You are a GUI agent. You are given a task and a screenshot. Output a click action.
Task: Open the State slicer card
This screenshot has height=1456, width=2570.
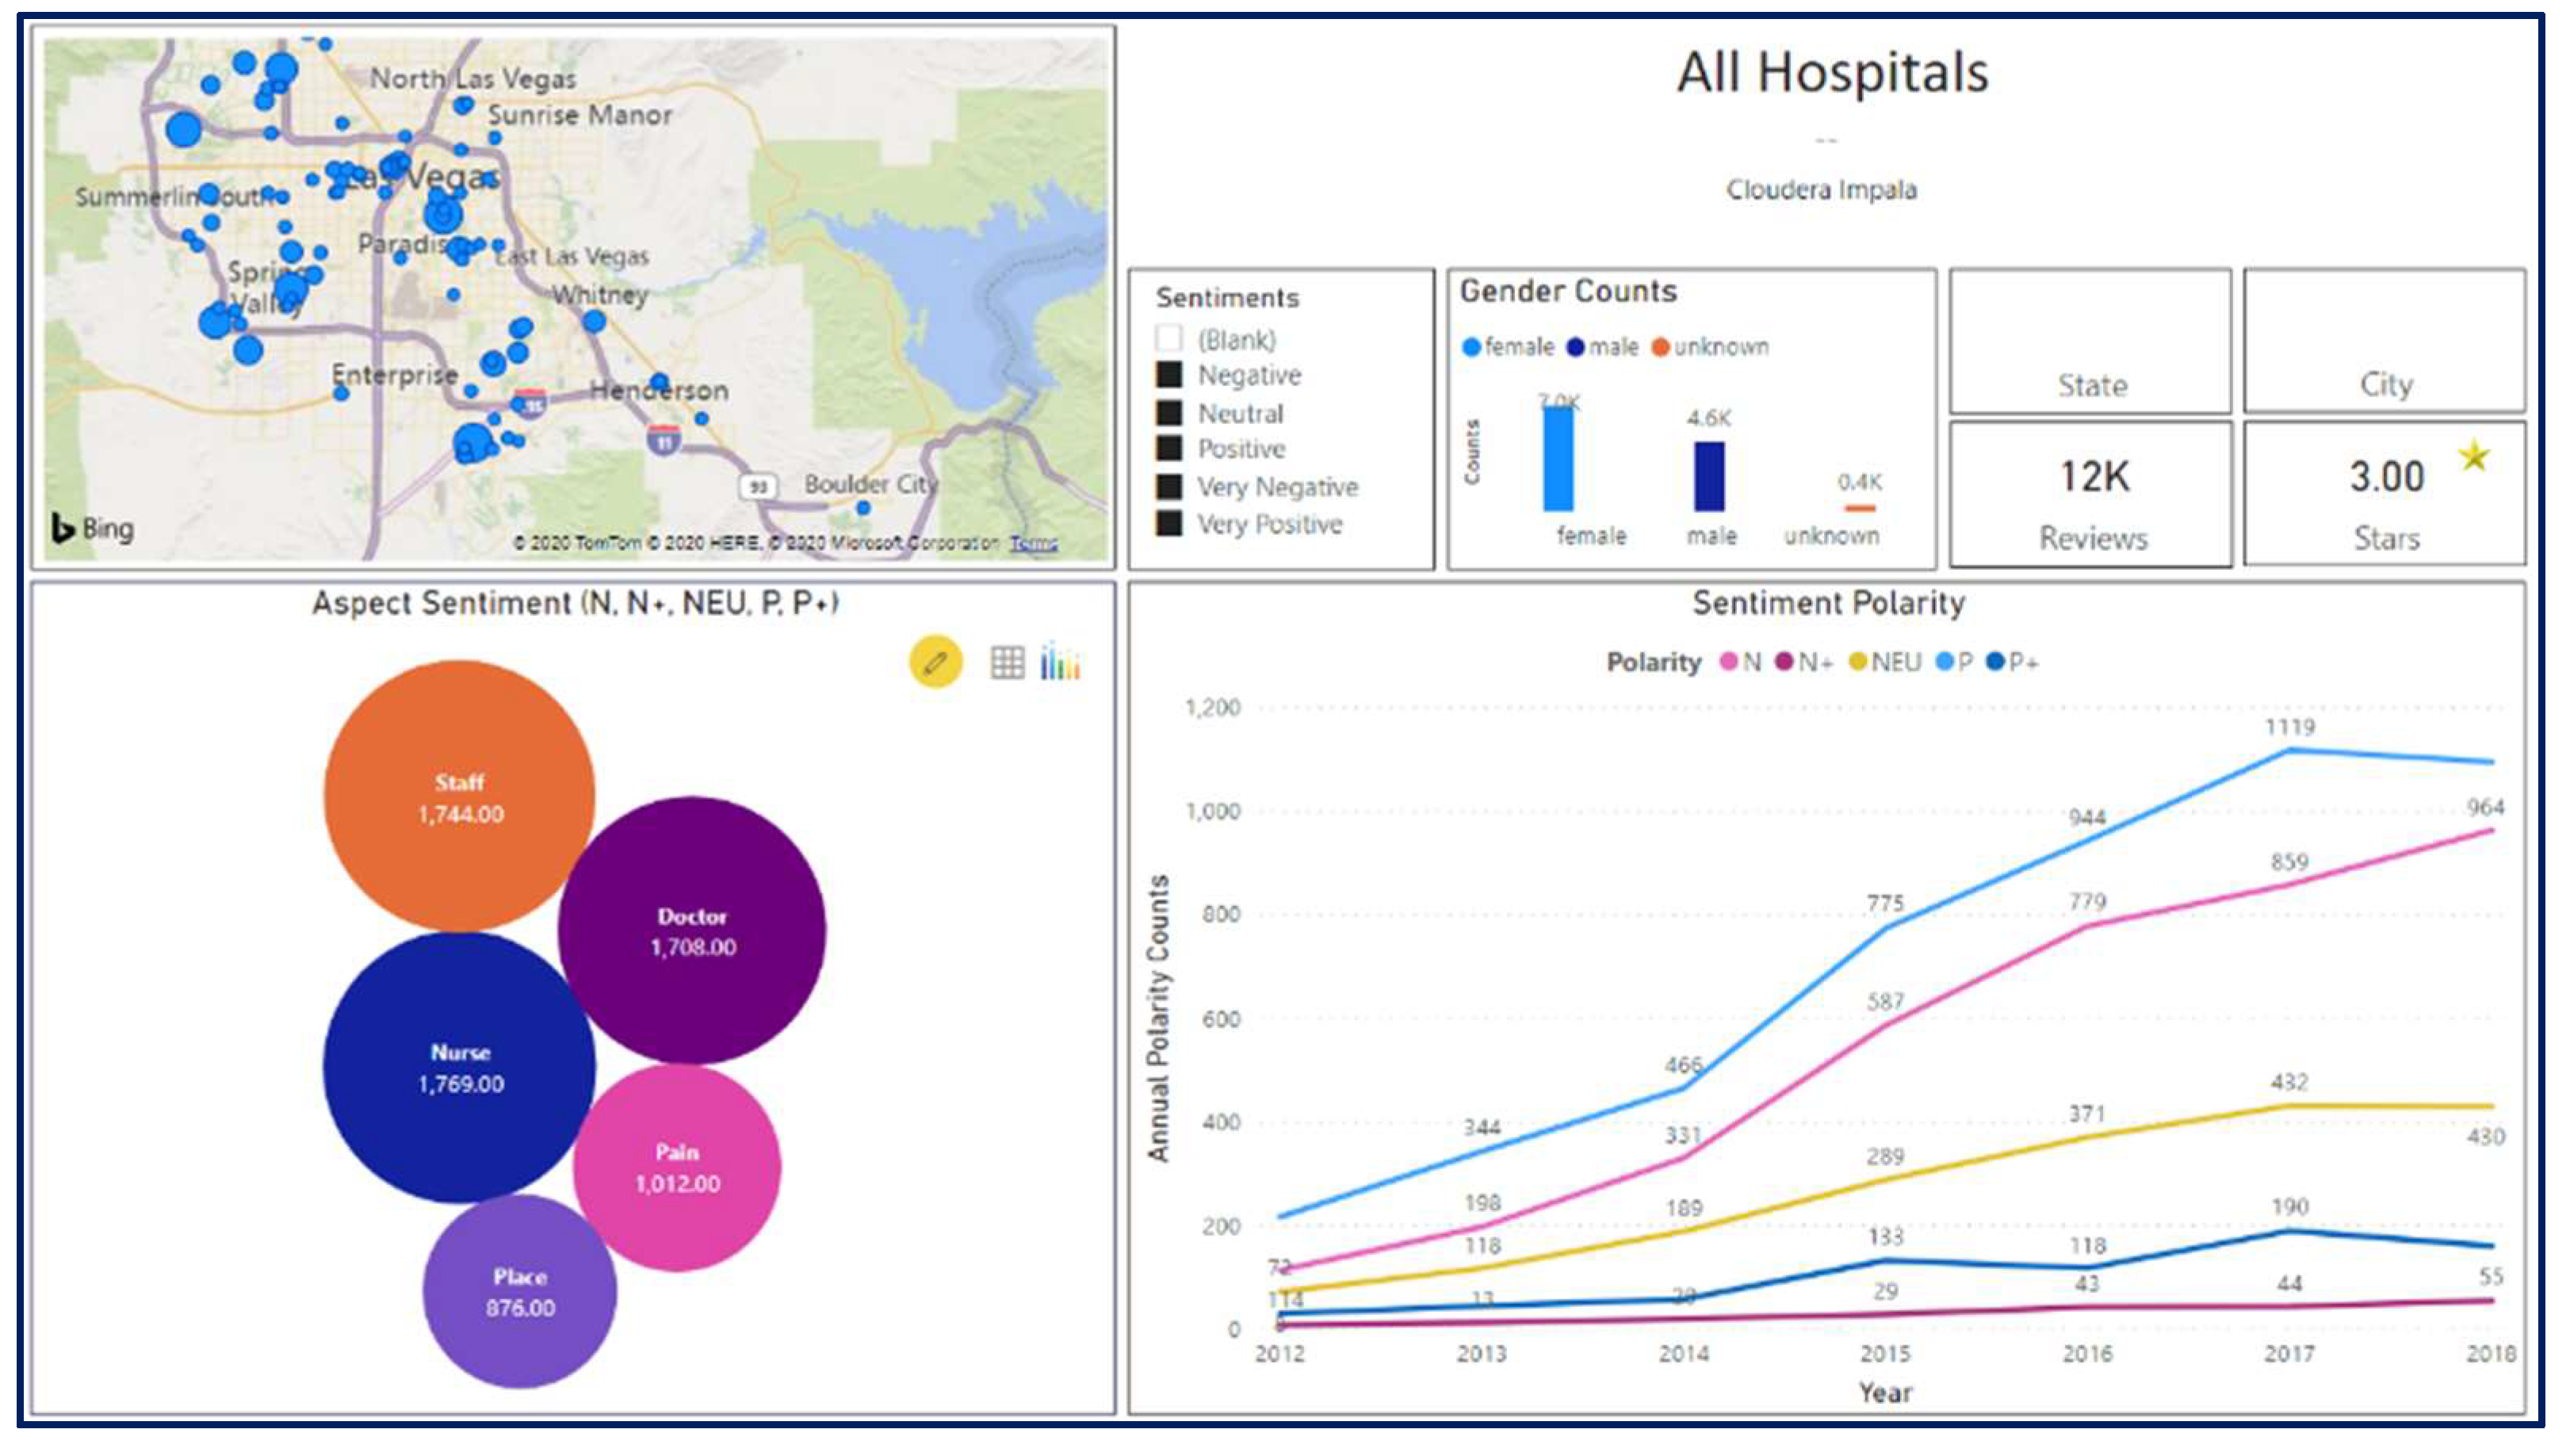tap(2091, 342)
